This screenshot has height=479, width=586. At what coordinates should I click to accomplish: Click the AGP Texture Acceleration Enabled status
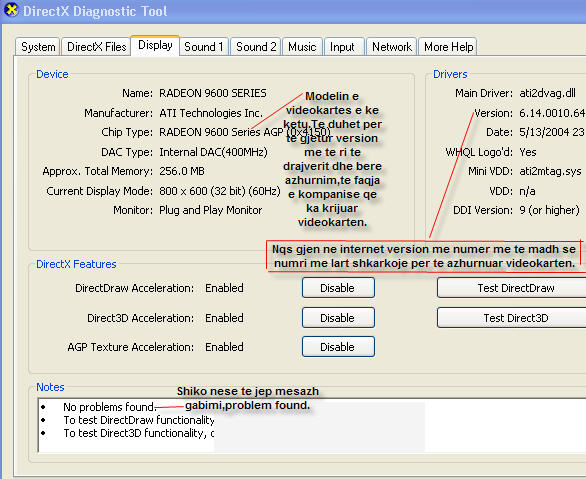click(224, 347)
